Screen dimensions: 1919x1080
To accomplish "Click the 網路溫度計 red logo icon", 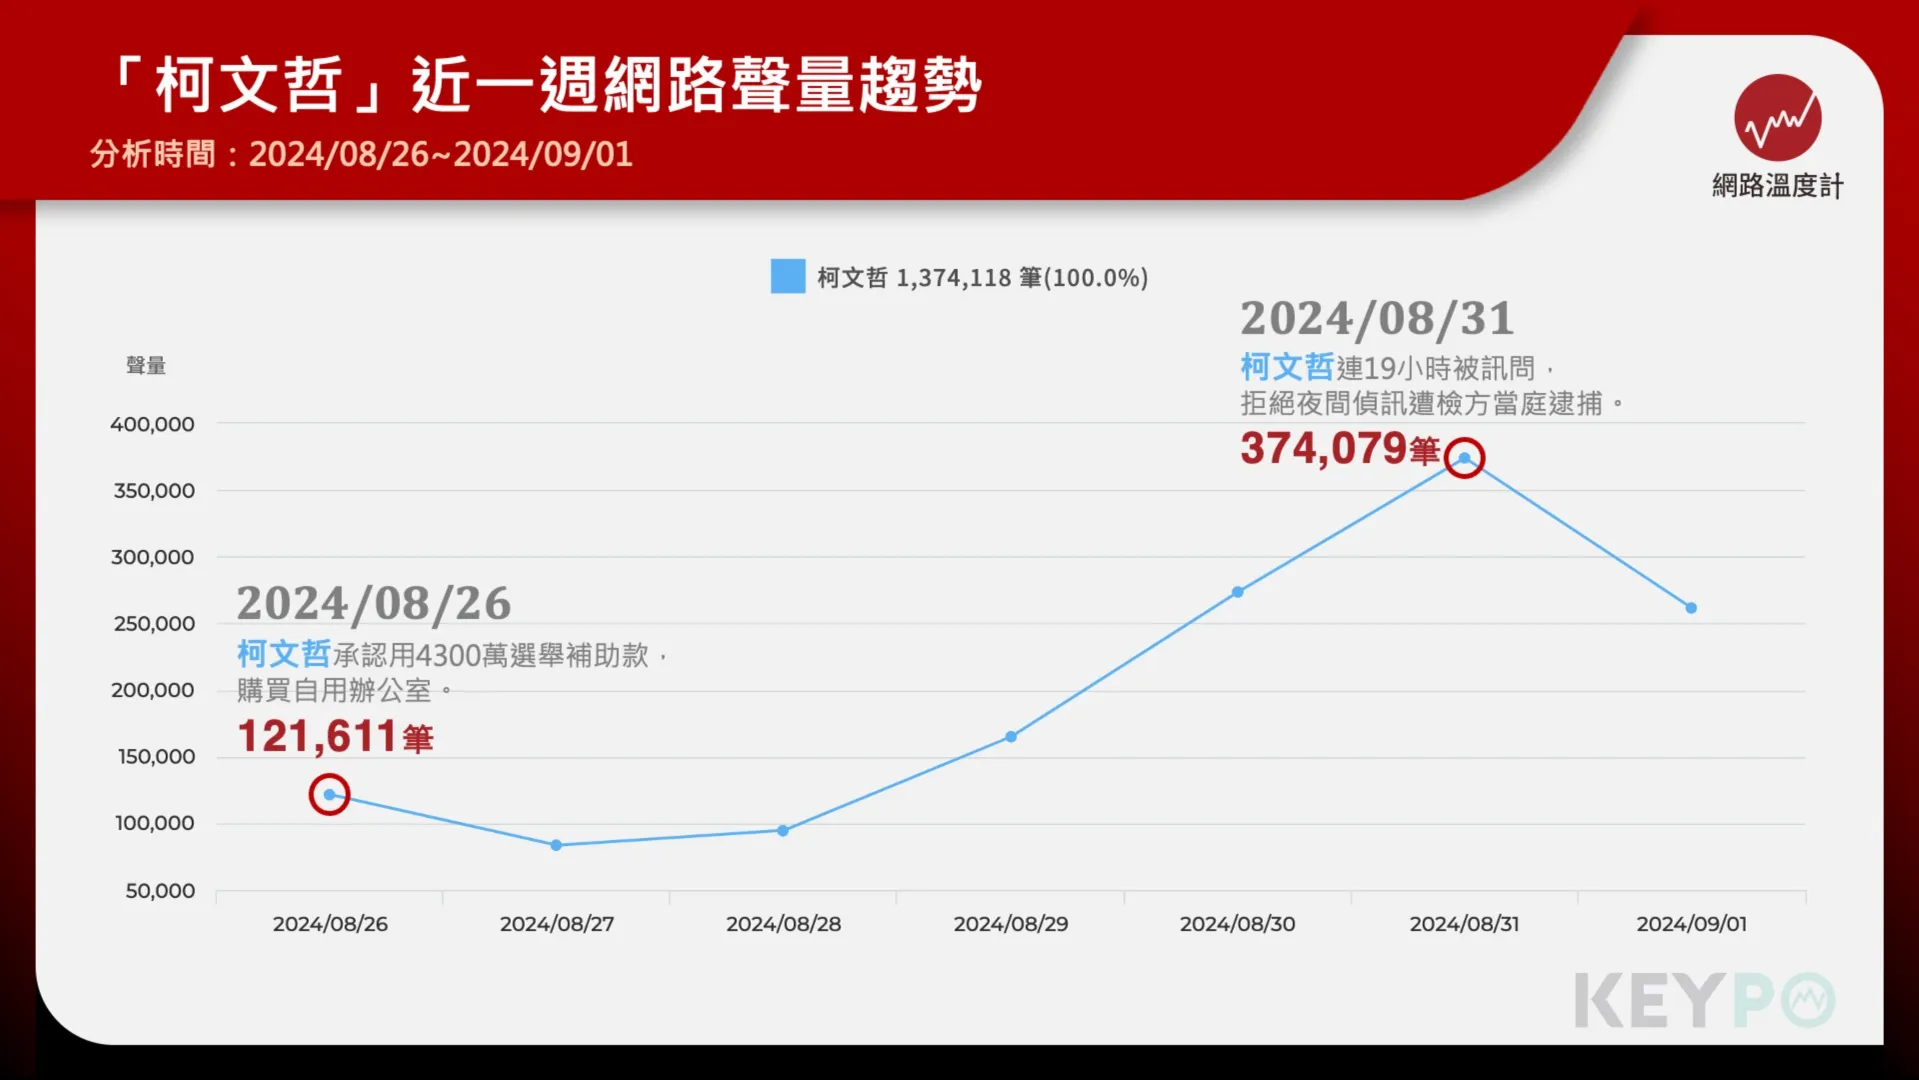I will 1777,117.
